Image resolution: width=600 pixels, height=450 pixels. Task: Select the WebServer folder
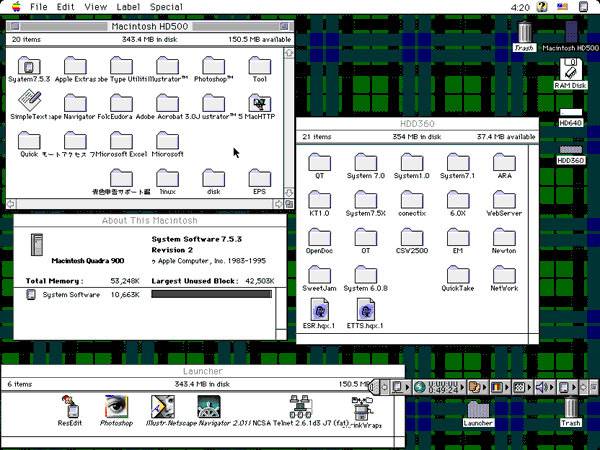[x=504, y=200]
